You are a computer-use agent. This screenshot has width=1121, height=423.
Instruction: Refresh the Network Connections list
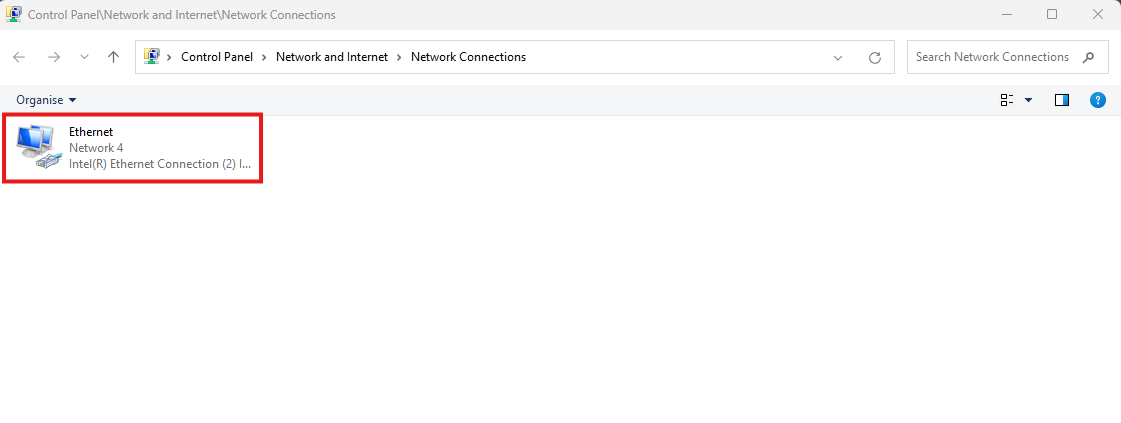click(x=875, y=57)
